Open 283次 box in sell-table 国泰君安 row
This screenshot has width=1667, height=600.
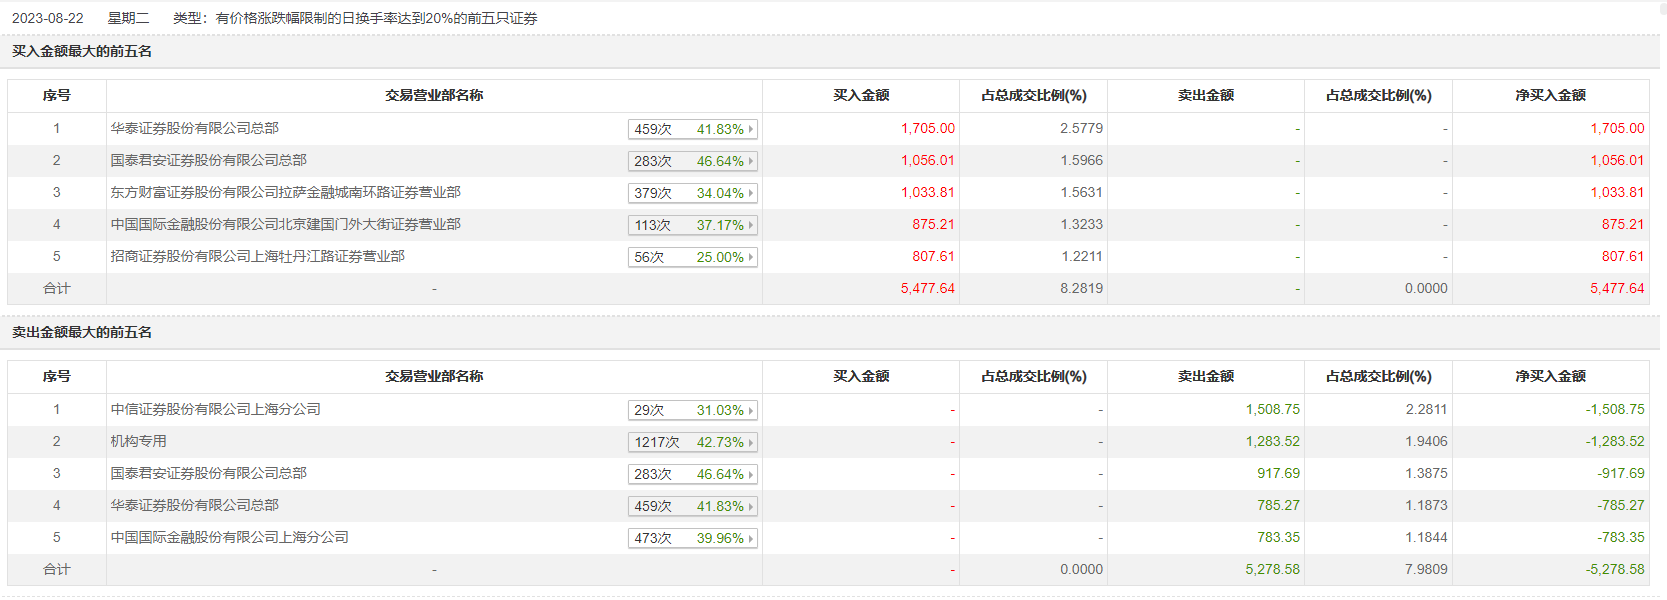pyautogui.click(x=692, y=474)
